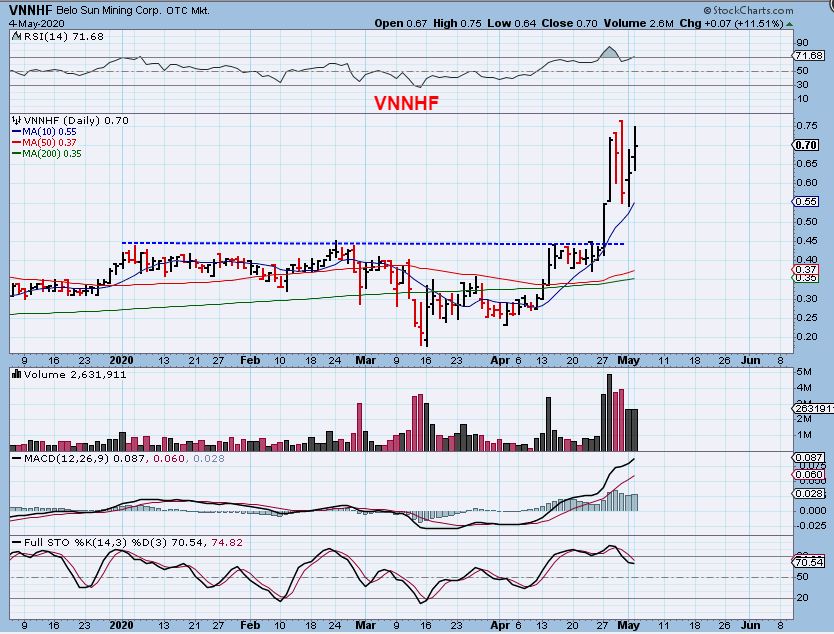
Task: Click the MA(50) 0.37 legend entry
Action: coord(45,143)
